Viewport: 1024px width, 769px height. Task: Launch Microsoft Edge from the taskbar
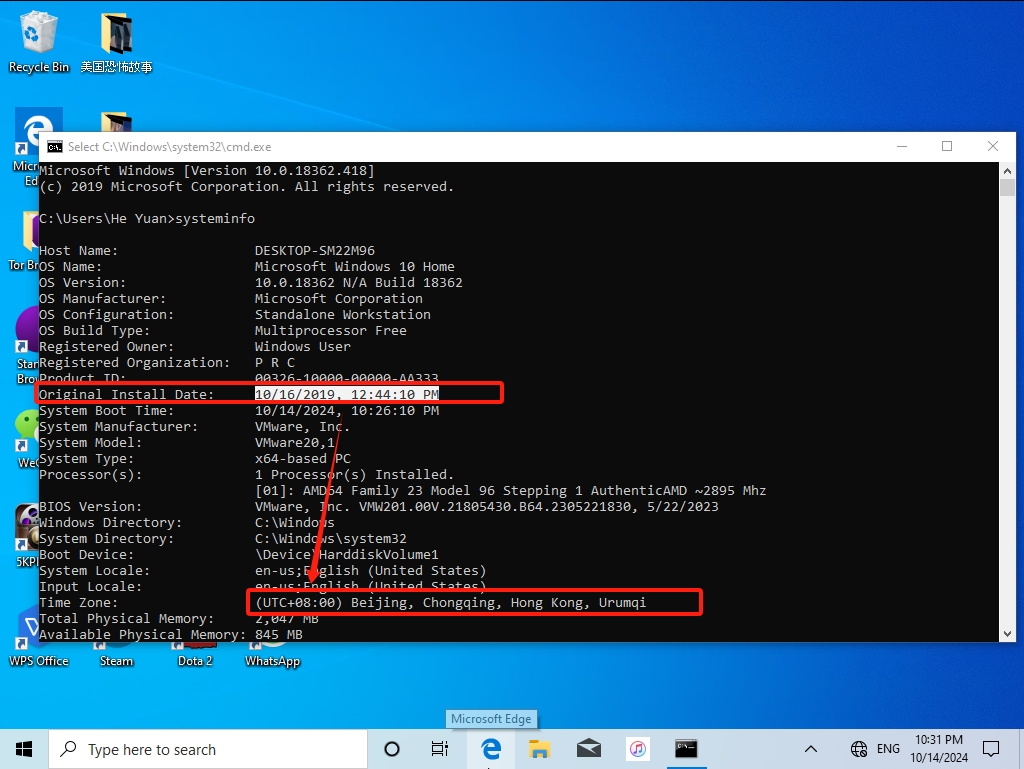tap(490, 749)
